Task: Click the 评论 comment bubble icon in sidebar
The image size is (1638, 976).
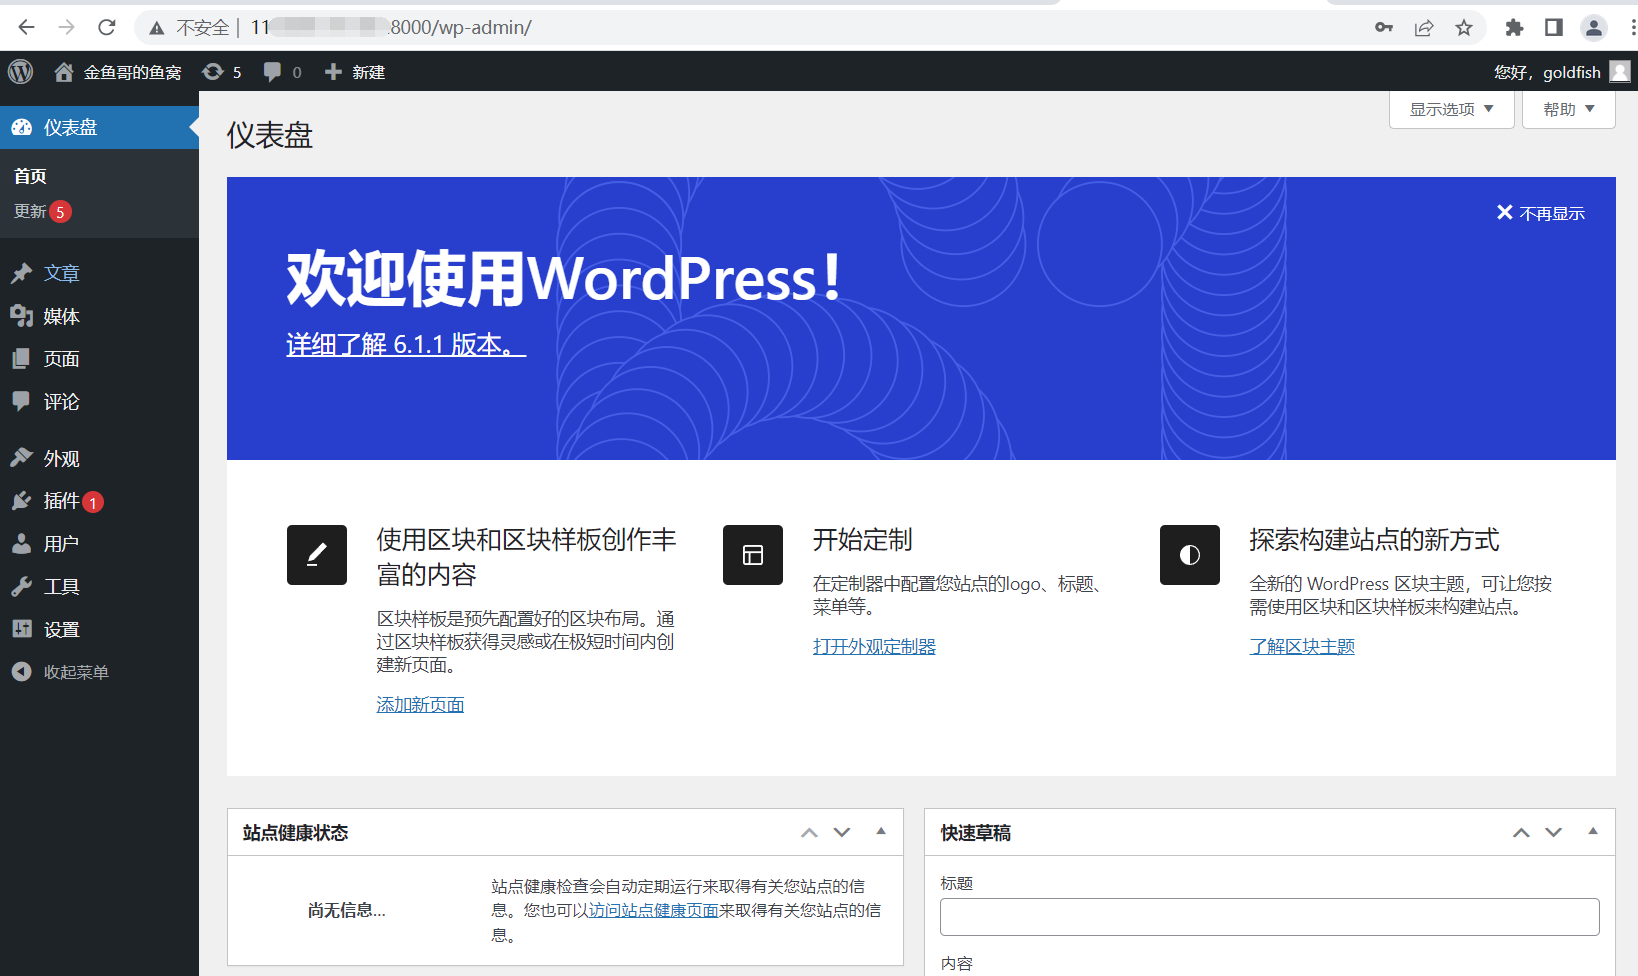Action: coord(22,401)
